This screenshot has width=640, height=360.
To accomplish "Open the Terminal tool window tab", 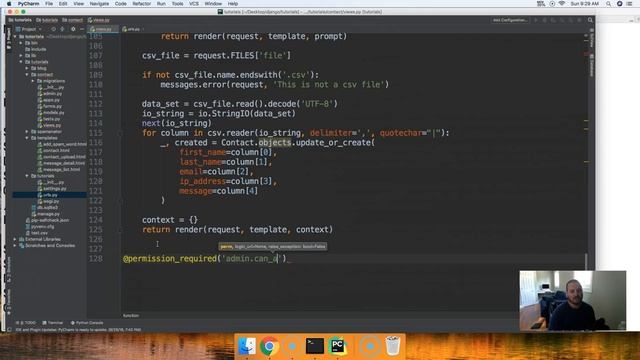I will 53,323.
